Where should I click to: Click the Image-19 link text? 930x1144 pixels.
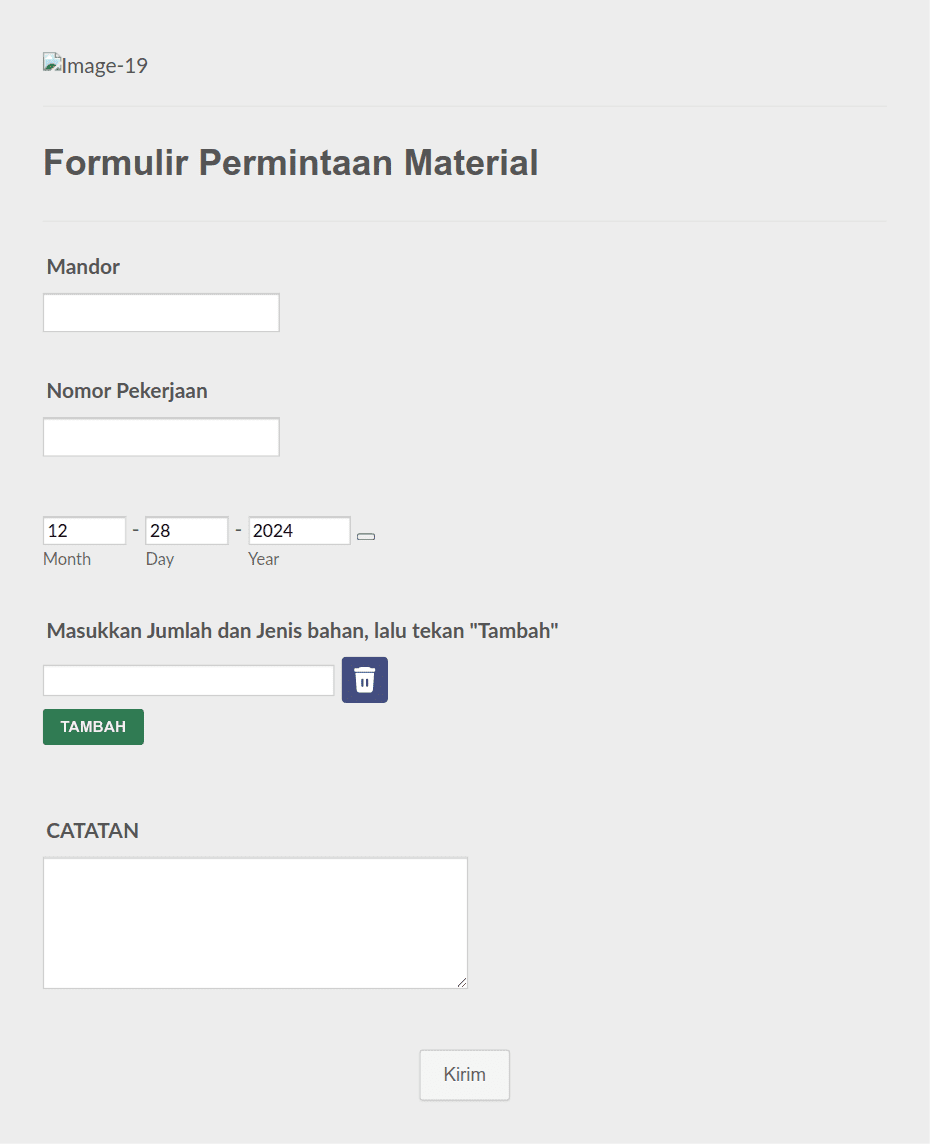point(104,64)
